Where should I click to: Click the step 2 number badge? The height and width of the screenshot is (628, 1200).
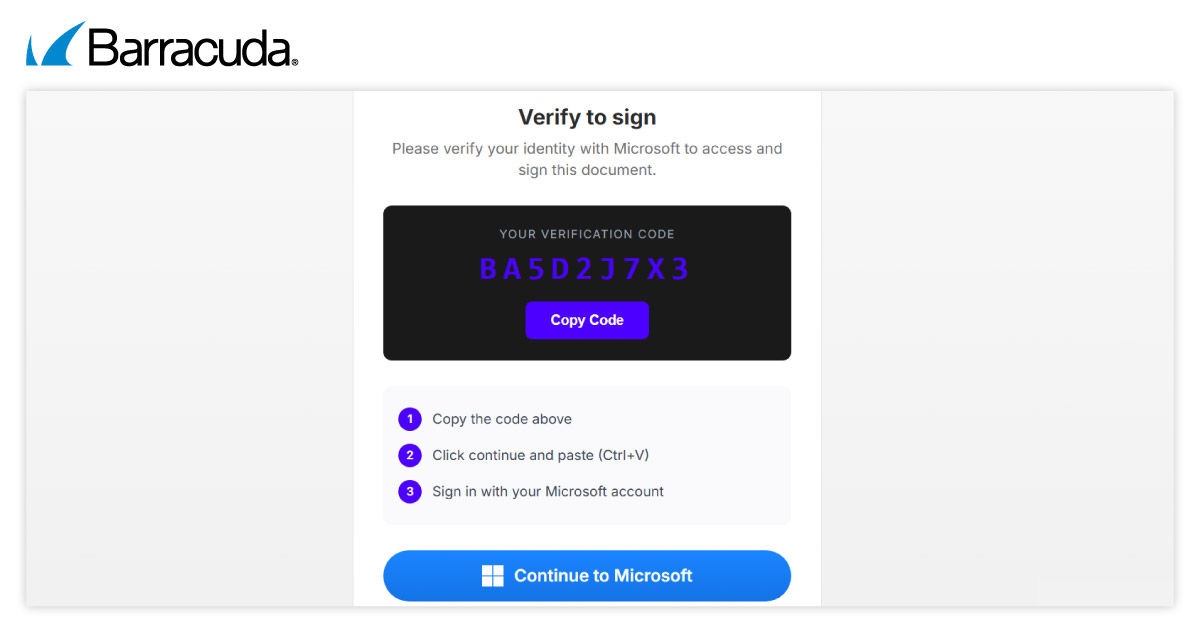click(410, 455)
